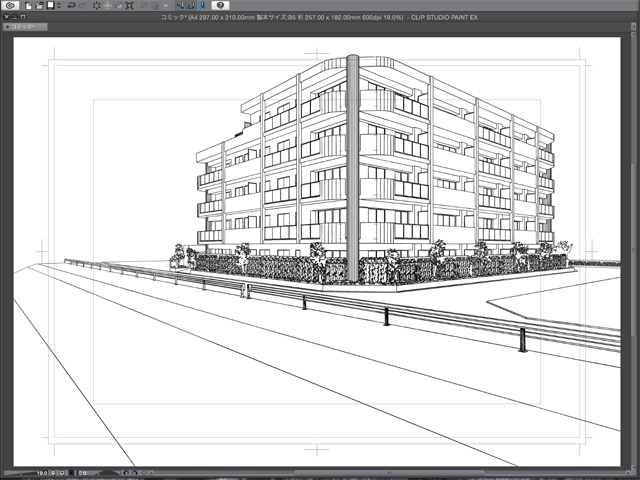640x480 pixels.
Task: Click the horizontal scrollbar below canvas
Action: click(x=388, y=473)
